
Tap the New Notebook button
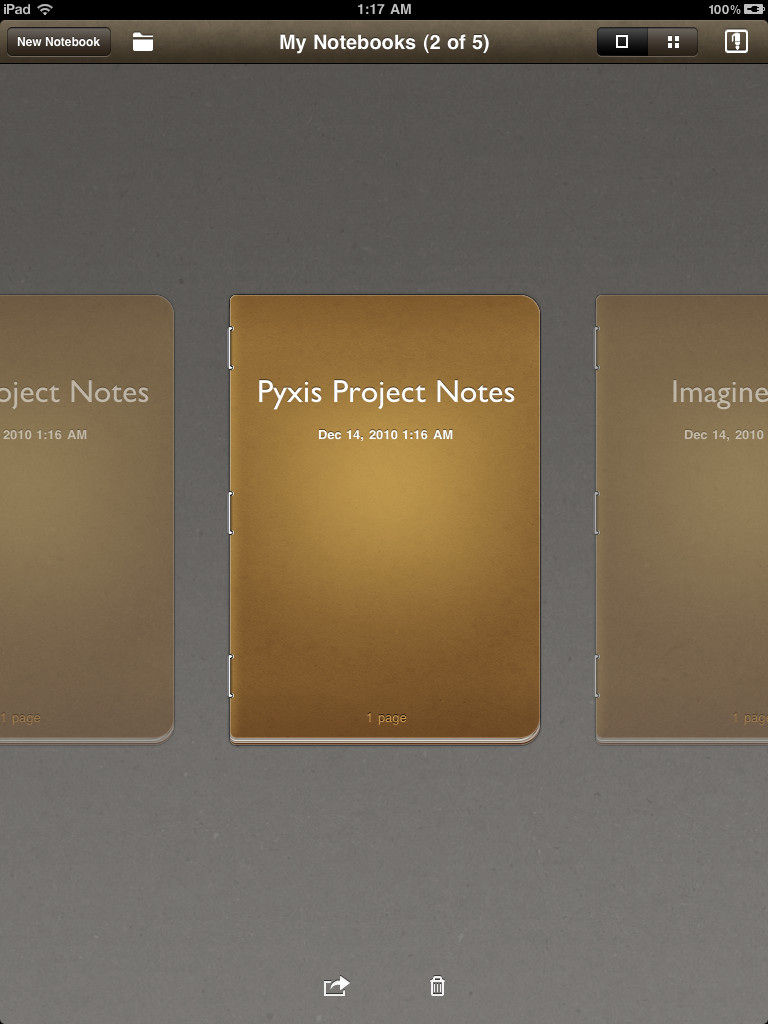(59, 42)
